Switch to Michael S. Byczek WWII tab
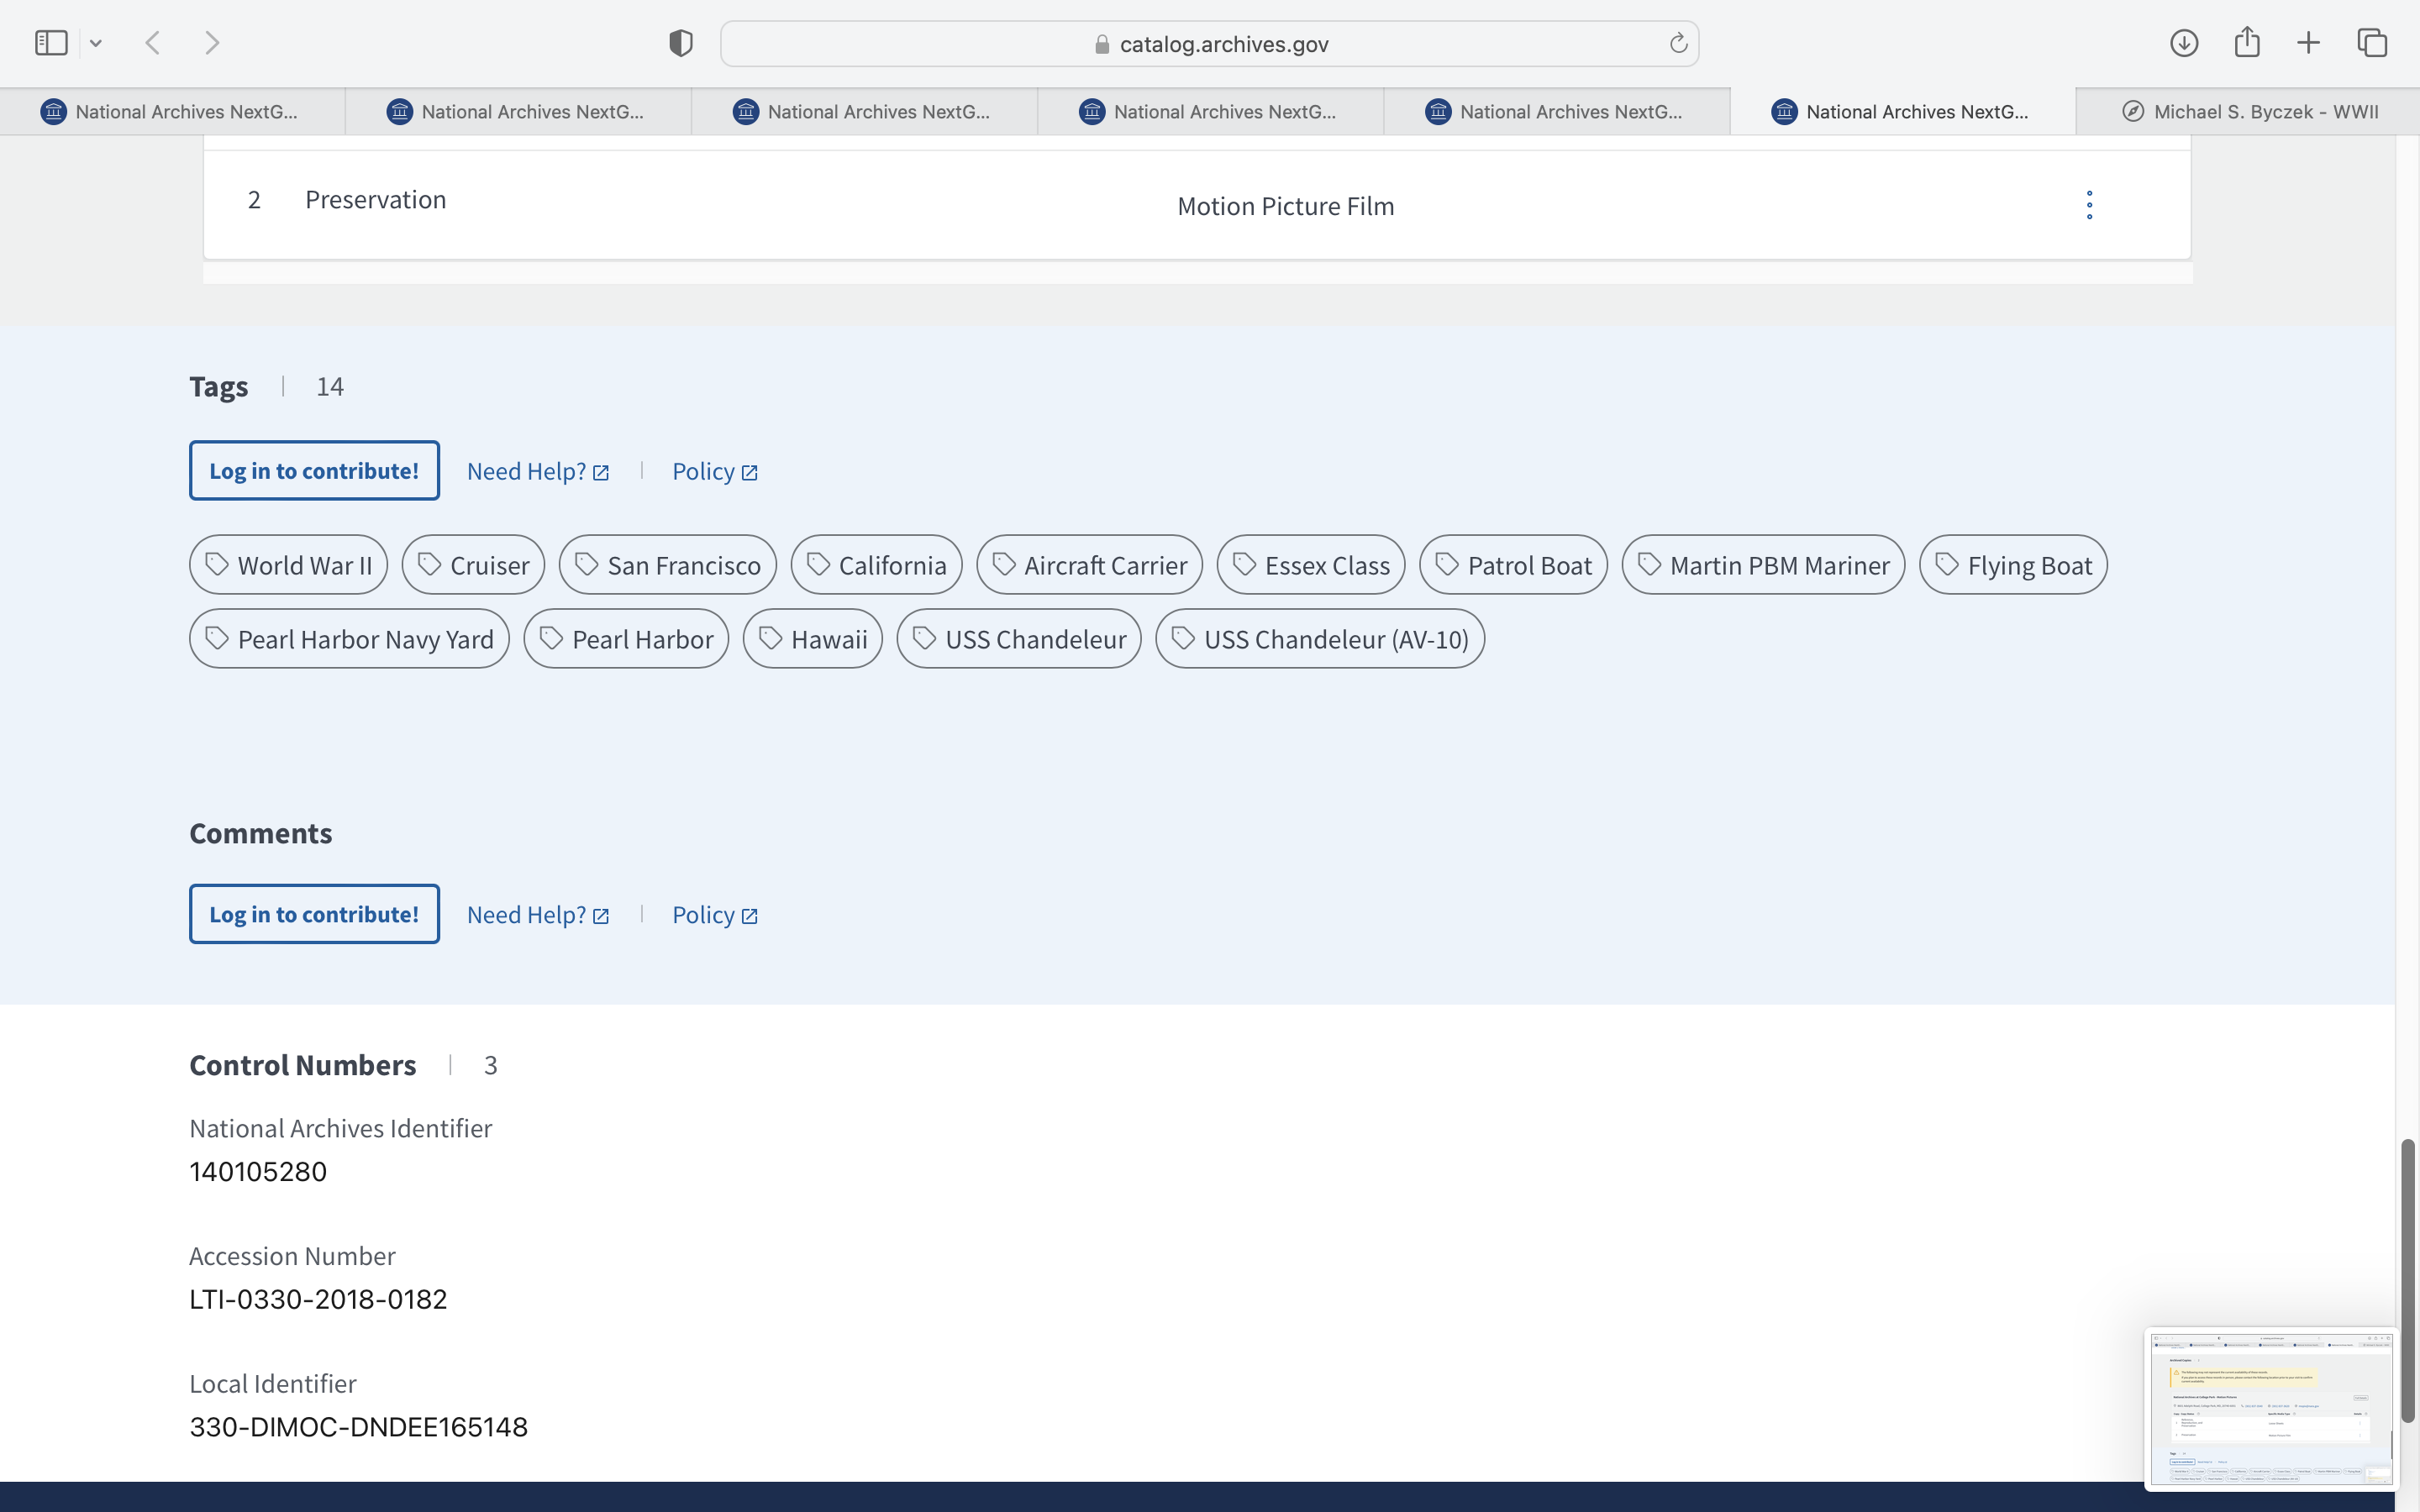Image resolution: width=2420 pixels, height=1512 pixels. tap(2250, 112)
